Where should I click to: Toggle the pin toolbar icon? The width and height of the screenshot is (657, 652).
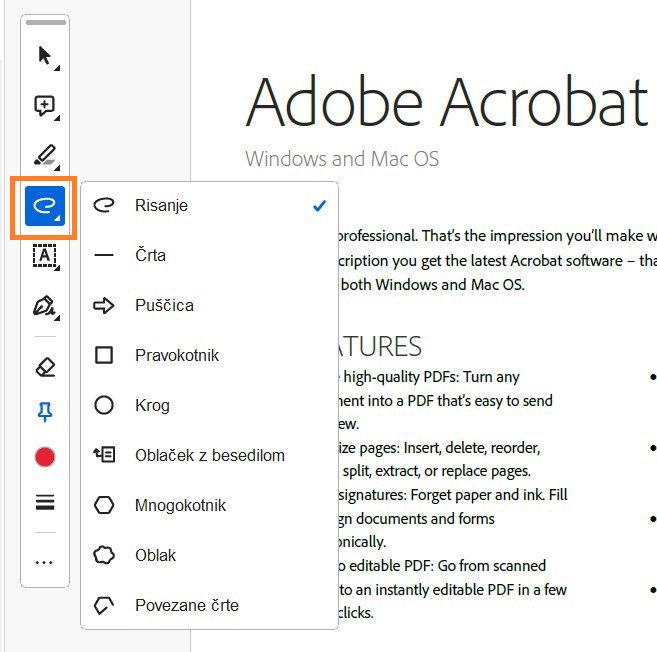[x=44, y=412]
